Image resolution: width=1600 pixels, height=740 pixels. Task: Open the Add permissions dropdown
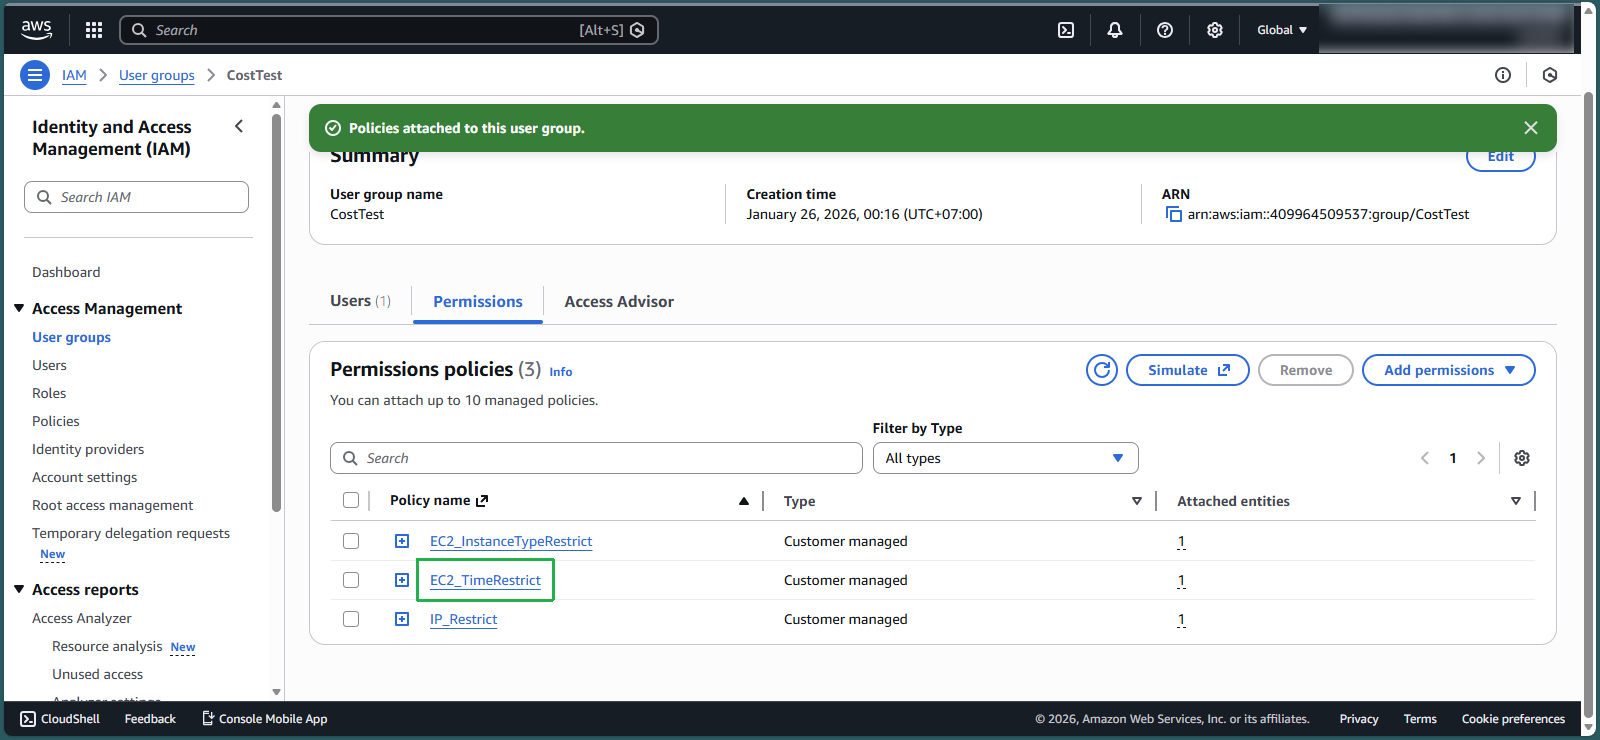(x=1448, y=370)
